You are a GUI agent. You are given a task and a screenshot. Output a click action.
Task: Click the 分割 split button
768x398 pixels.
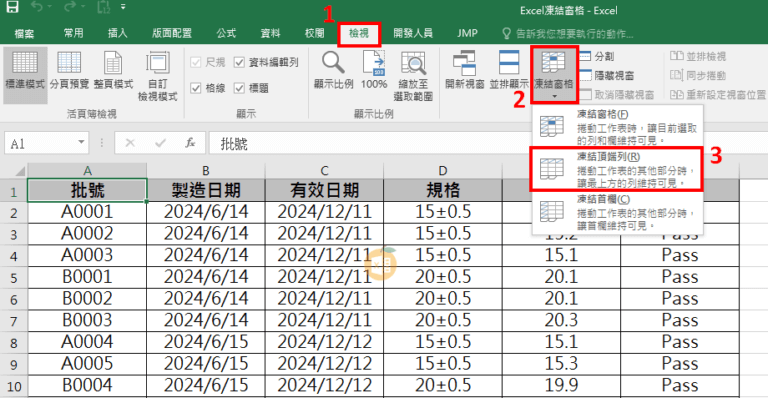[x=598, y=56]
